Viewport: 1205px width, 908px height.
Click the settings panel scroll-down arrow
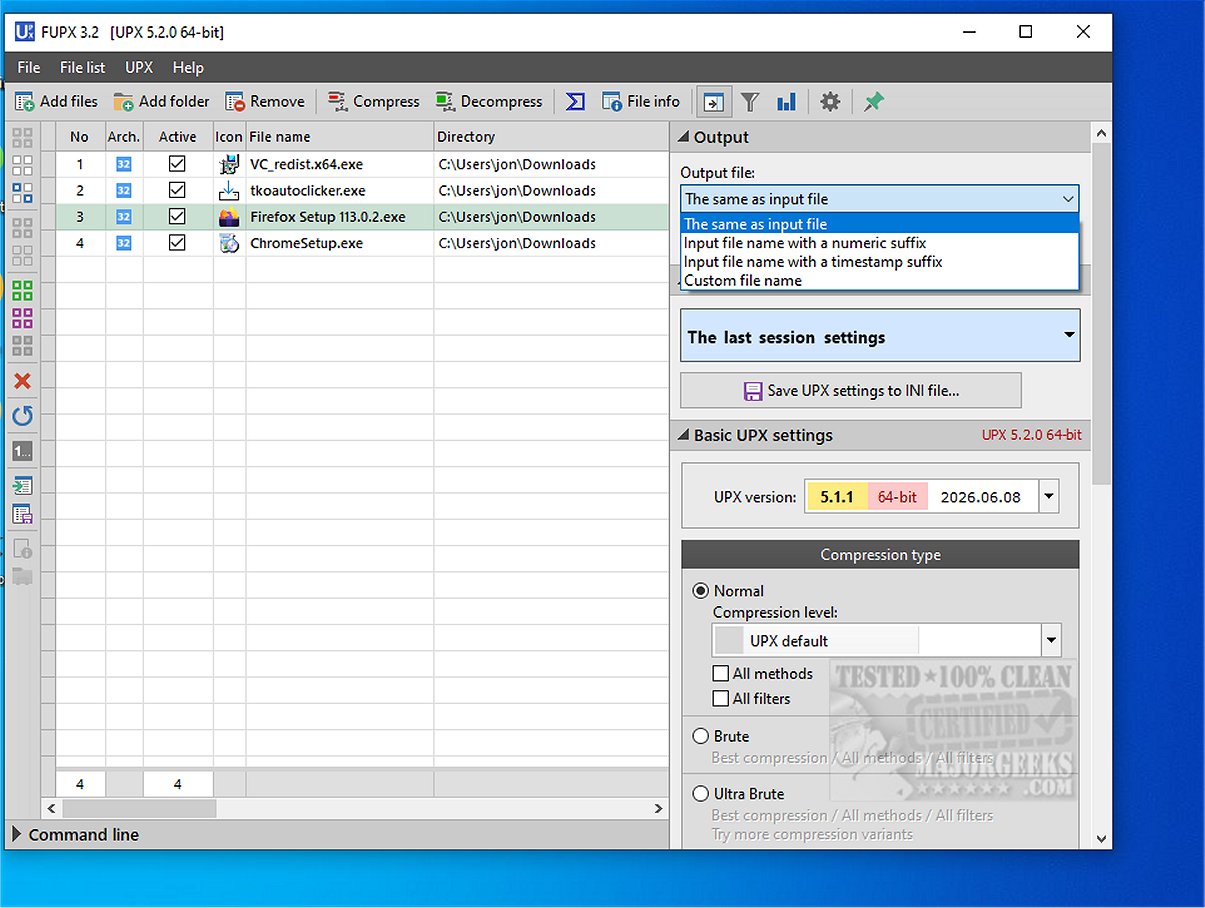1101,839
